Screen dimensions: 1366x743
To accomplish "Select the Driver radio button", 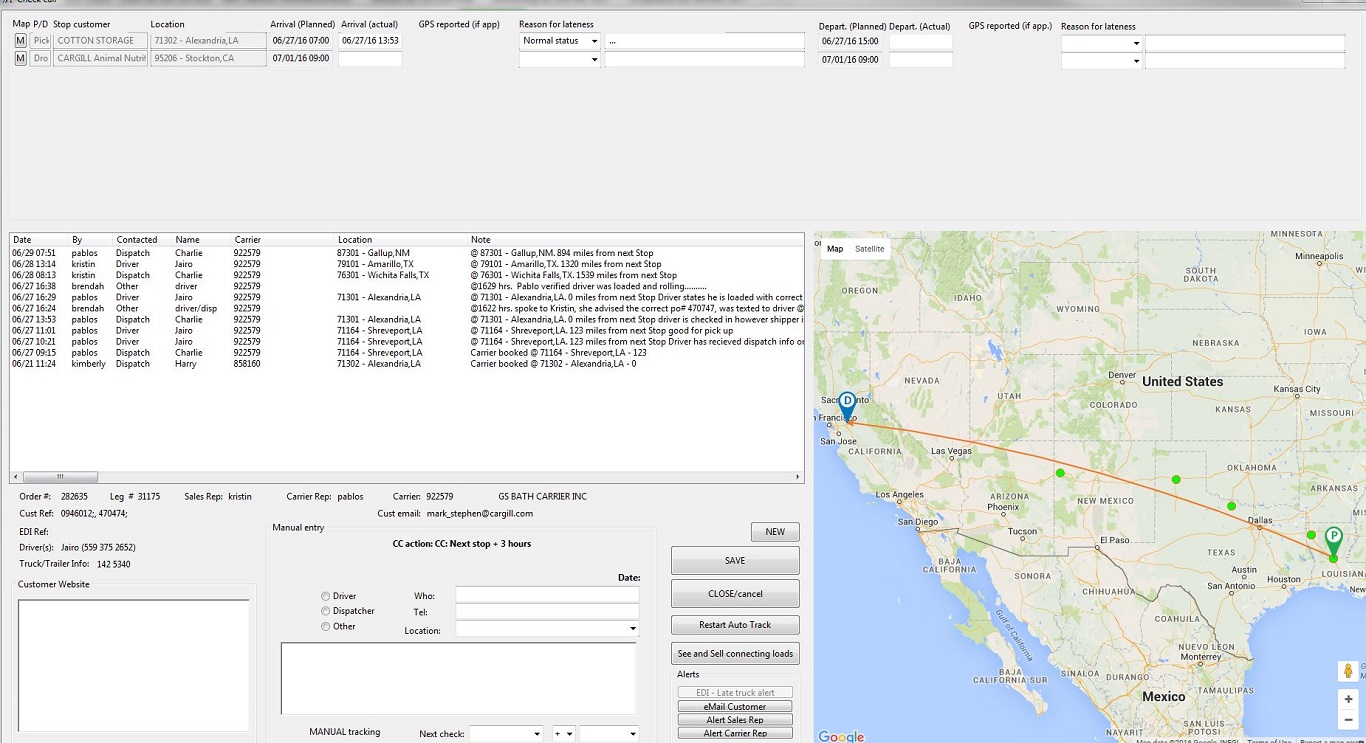I will (x=325, y=596).
